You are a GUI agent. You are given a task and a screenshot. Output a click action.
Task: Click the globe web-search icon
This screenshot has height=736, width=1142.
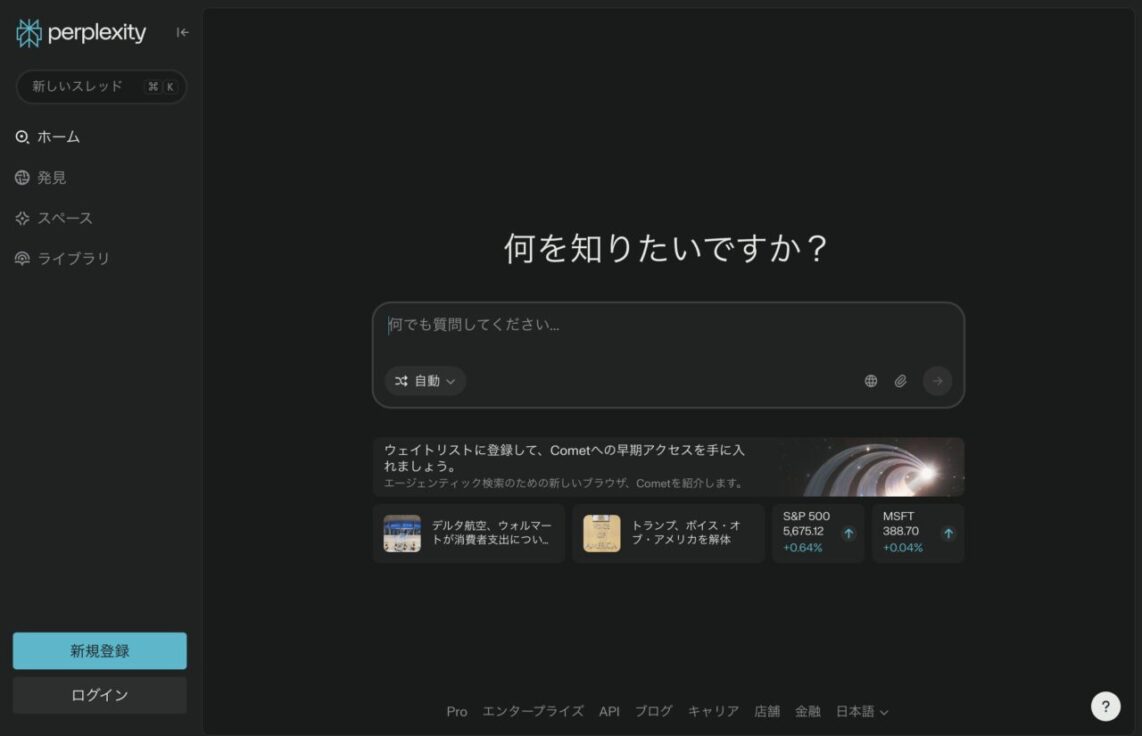pos(870,381)
